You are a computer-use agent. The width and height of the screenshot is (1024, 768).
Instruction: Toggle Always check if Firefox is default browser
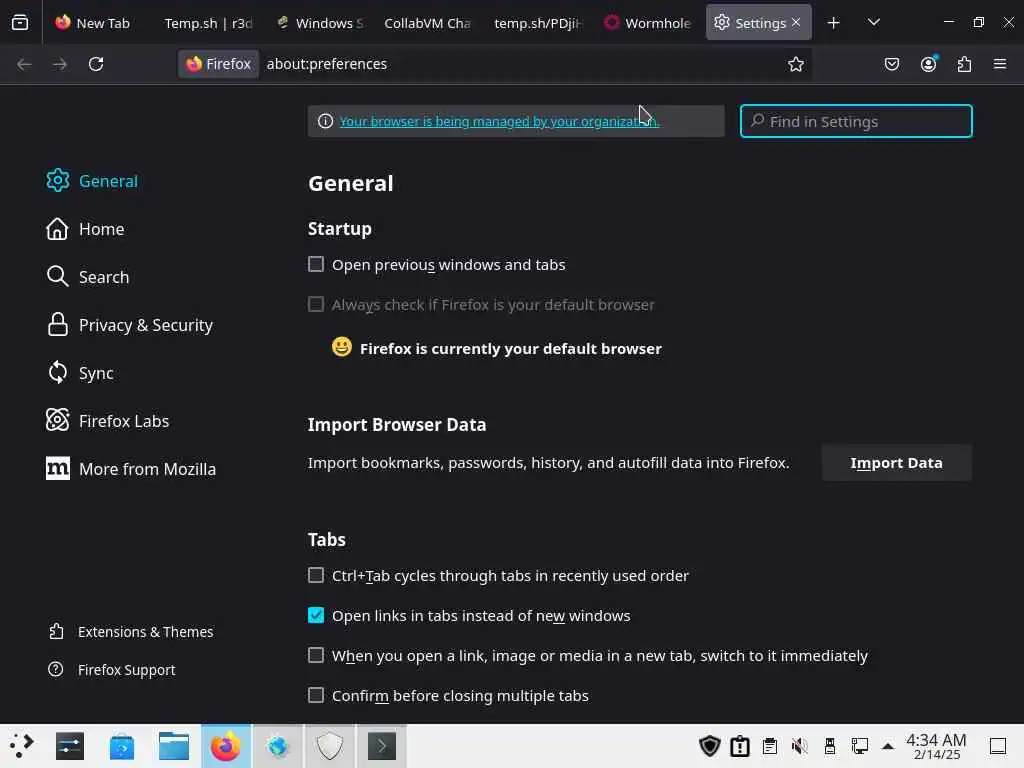click(x=315, y=304)
